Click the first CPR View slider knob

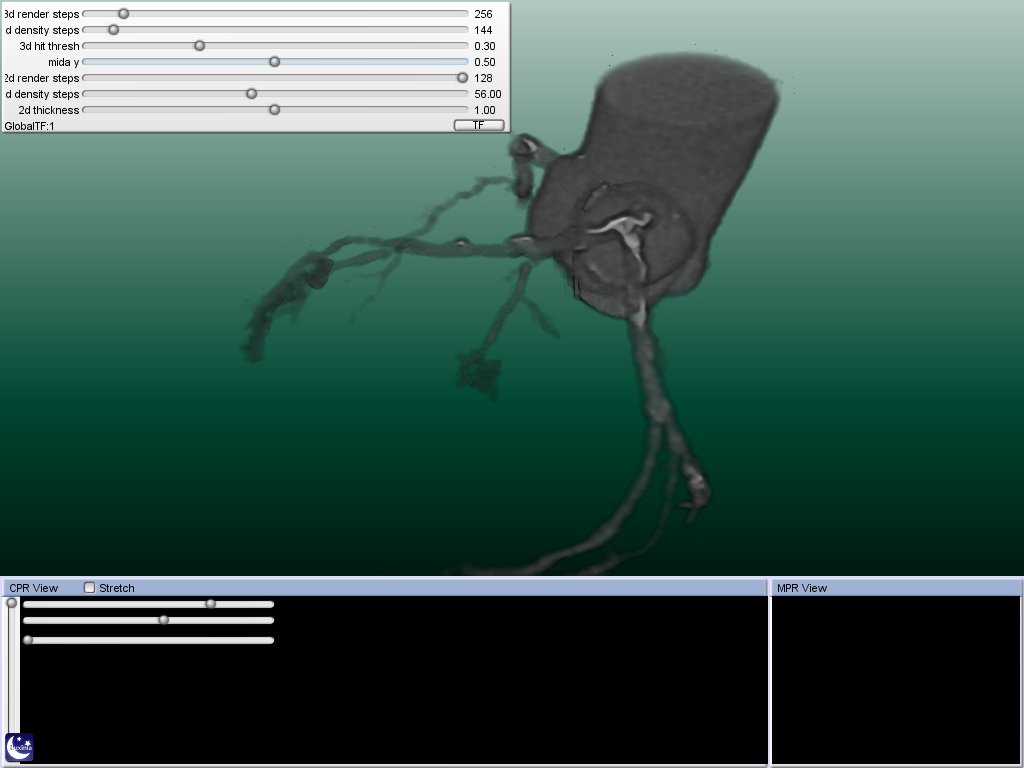[x=210, y=604]
